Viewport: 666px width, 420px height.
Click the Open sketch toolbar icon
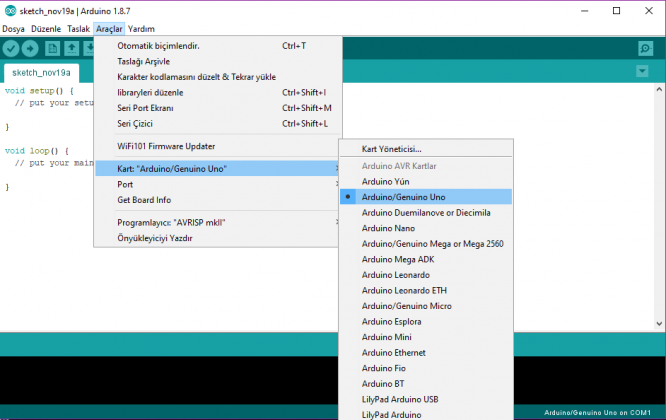72,48
